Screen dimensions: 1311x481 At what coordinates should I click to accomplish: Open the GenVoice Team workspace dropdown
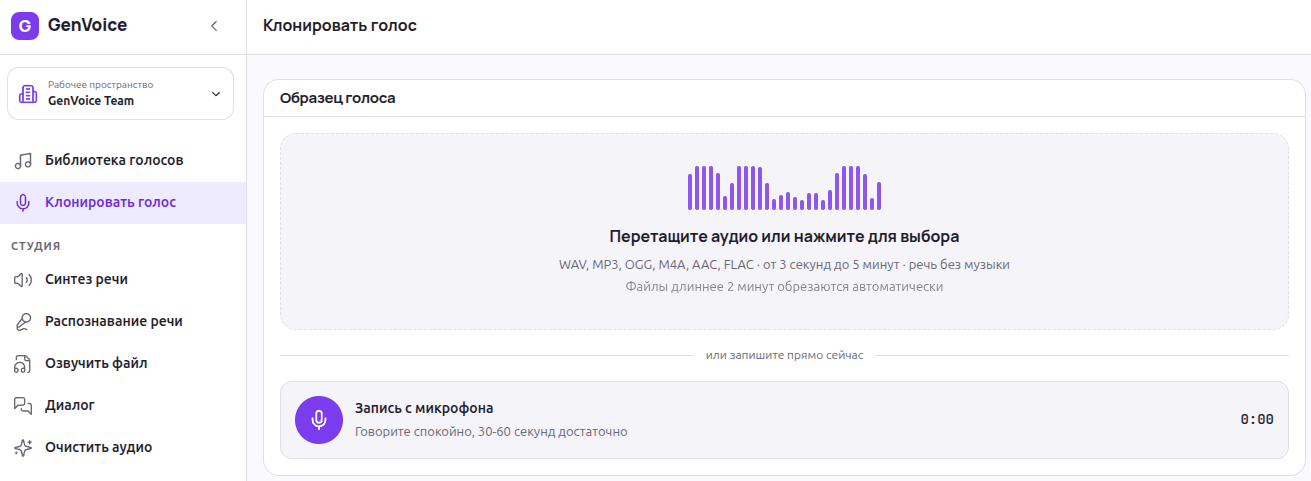(120, 94)
